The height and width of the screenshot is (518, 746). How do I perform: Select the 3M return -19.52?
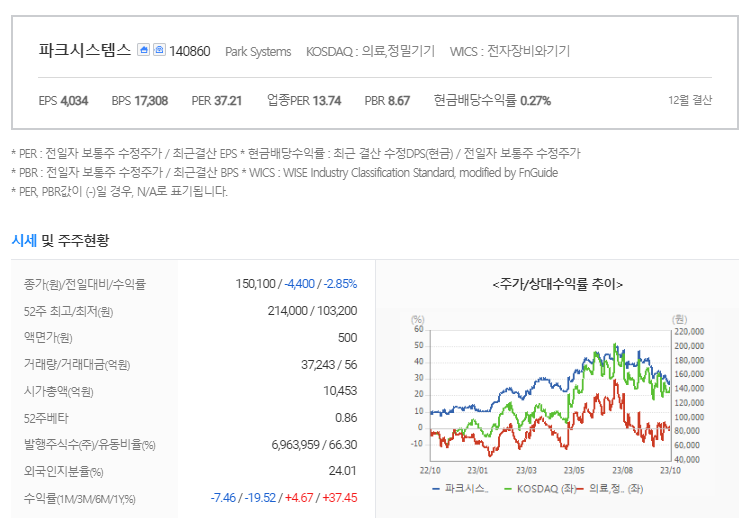tap(260, 498)
